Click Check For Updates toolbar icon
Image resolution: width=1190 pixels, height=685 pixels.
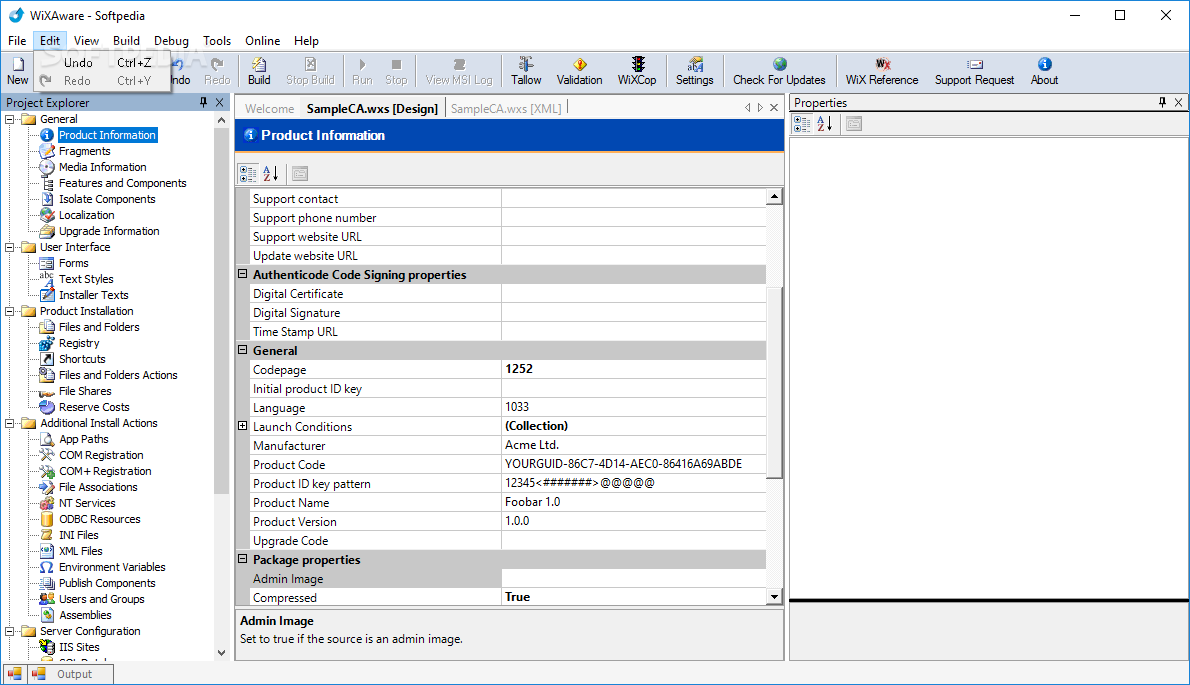coord(779,71)
